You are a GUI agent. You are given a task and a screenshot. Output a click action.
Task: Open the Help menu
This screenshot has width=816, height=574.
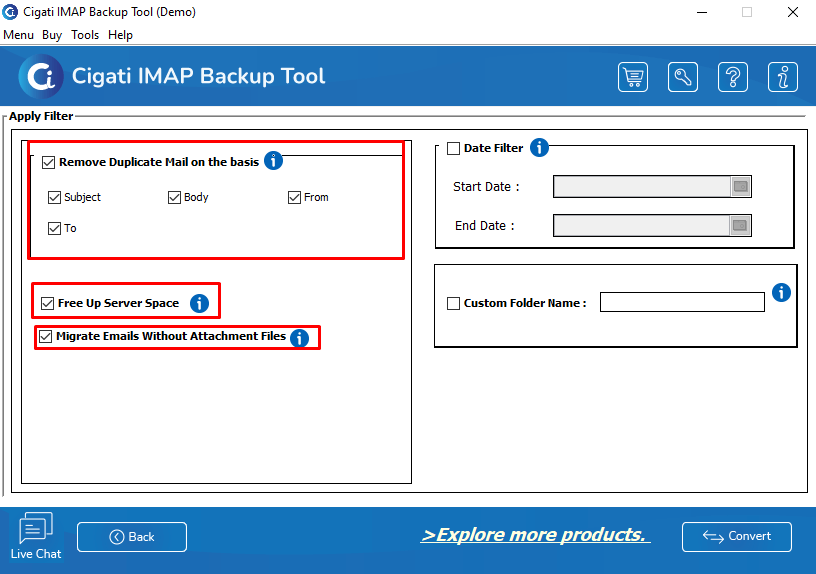[120, 35]
